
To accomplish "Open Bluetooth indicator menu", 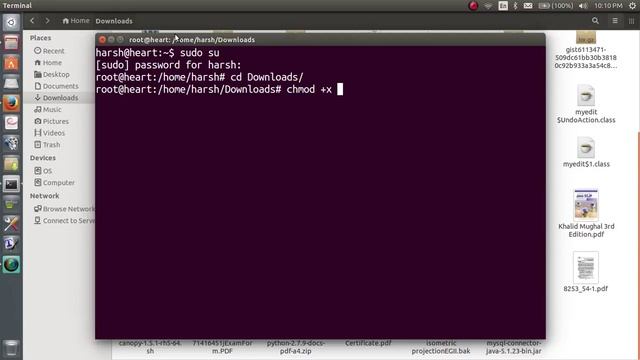I will tap(516, 6).
